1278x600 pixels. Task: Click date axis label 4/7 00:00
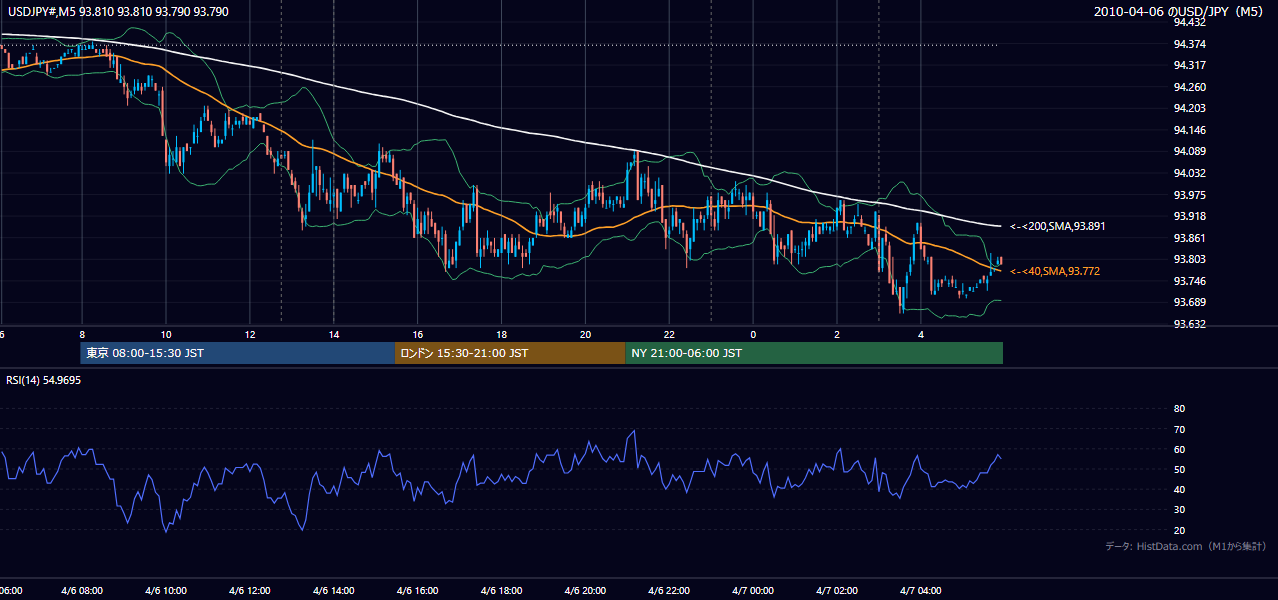point(753,591)
